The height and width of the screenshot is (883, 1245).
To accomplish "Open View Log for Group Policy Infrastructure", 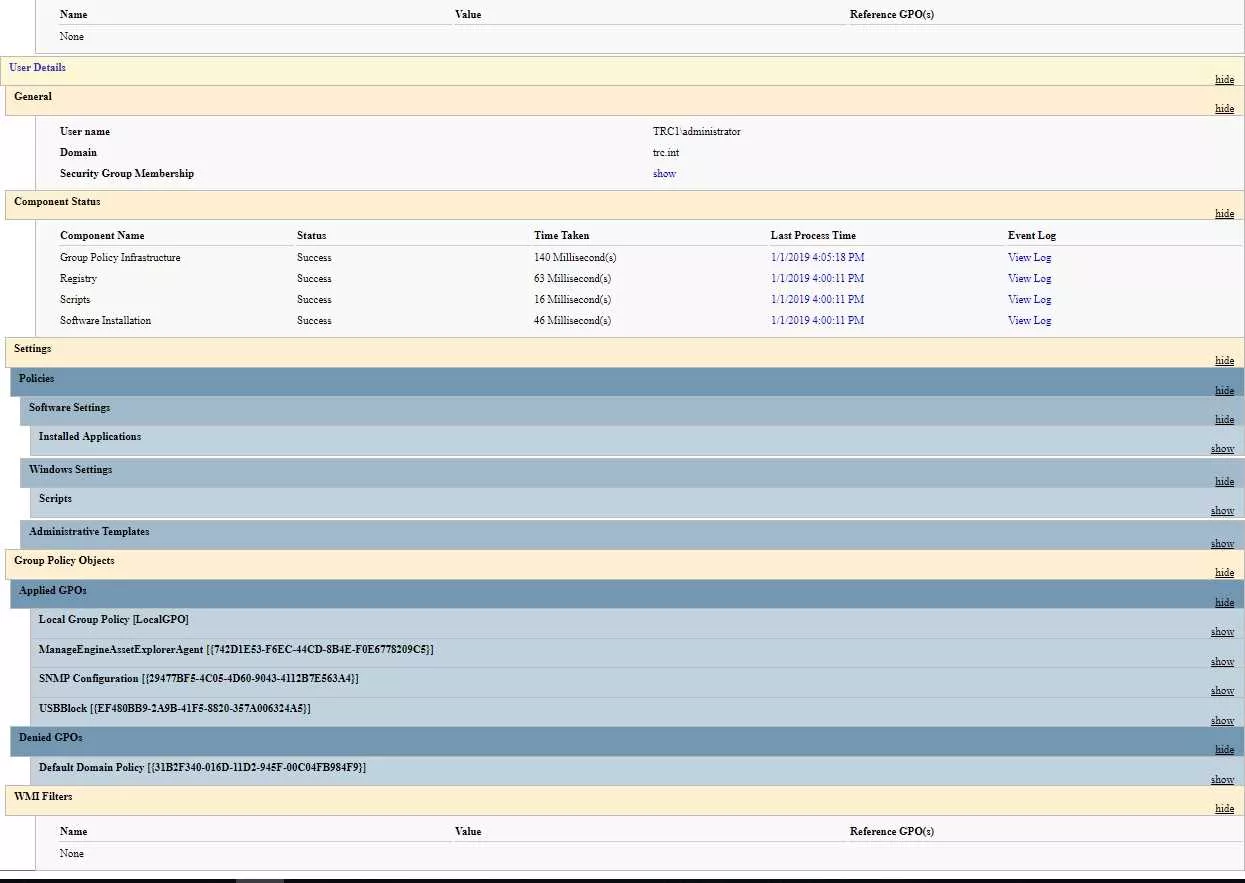I will point(1029,258).
